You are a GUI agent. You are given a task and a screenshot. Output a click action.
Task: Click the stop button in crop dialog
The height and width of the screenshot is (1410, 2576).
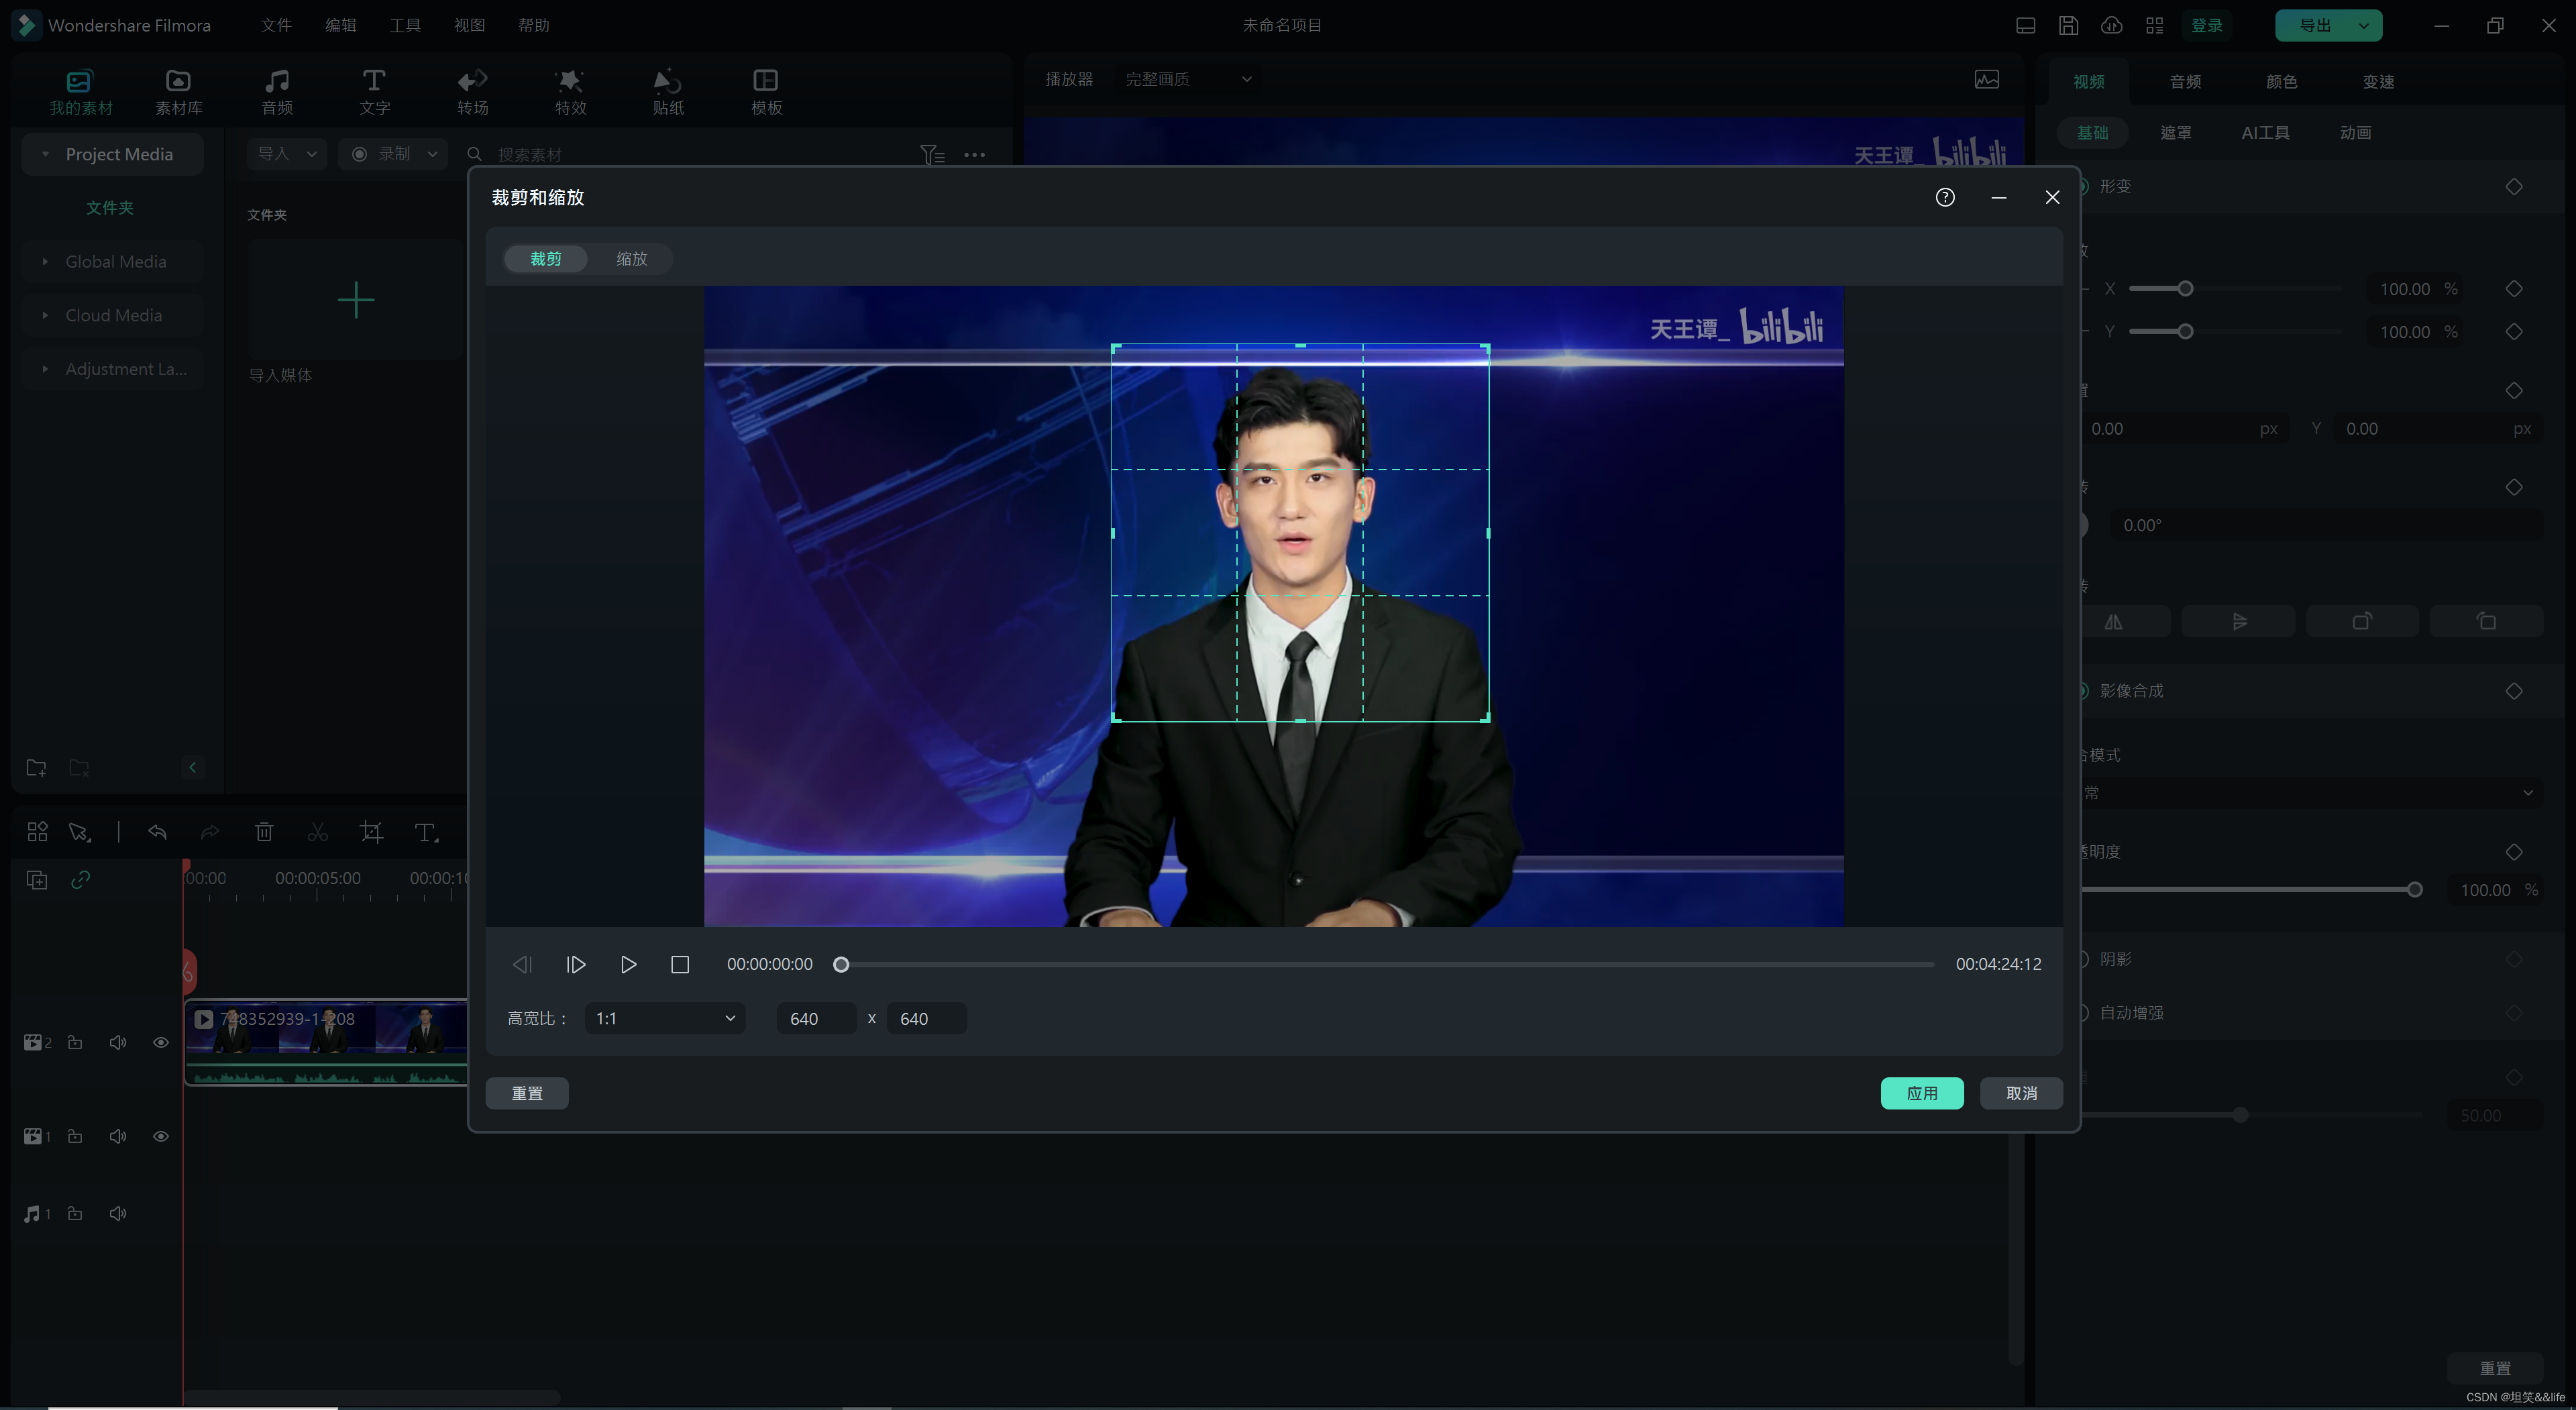pyautogui.click(x=680, y=964)
